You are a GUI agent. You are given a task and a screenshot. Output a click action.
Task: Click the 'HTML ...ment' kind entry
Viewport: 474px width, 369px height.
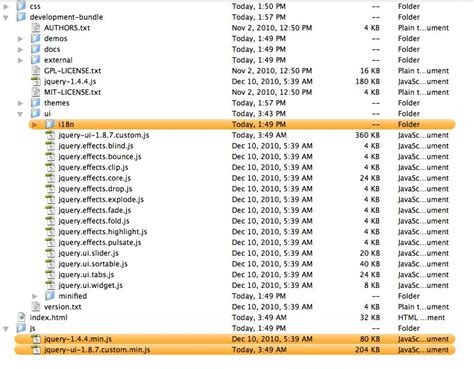[421, 317]
